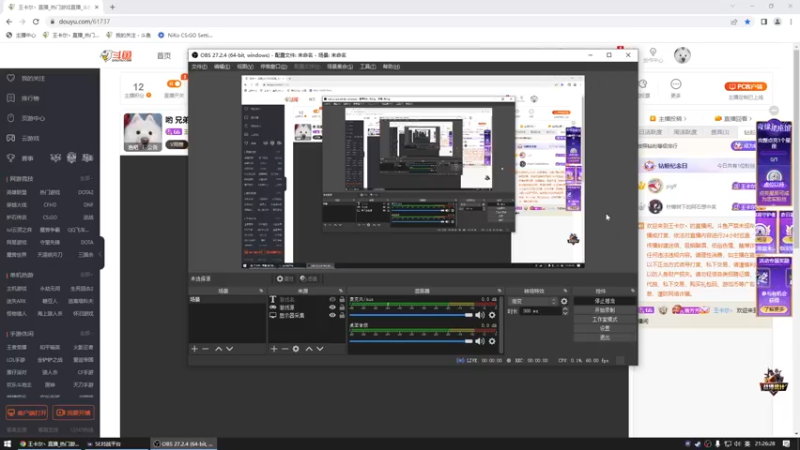Click the Douyu logo in browser
Viewport: 800px width, 450px height.
coord(116,56)
